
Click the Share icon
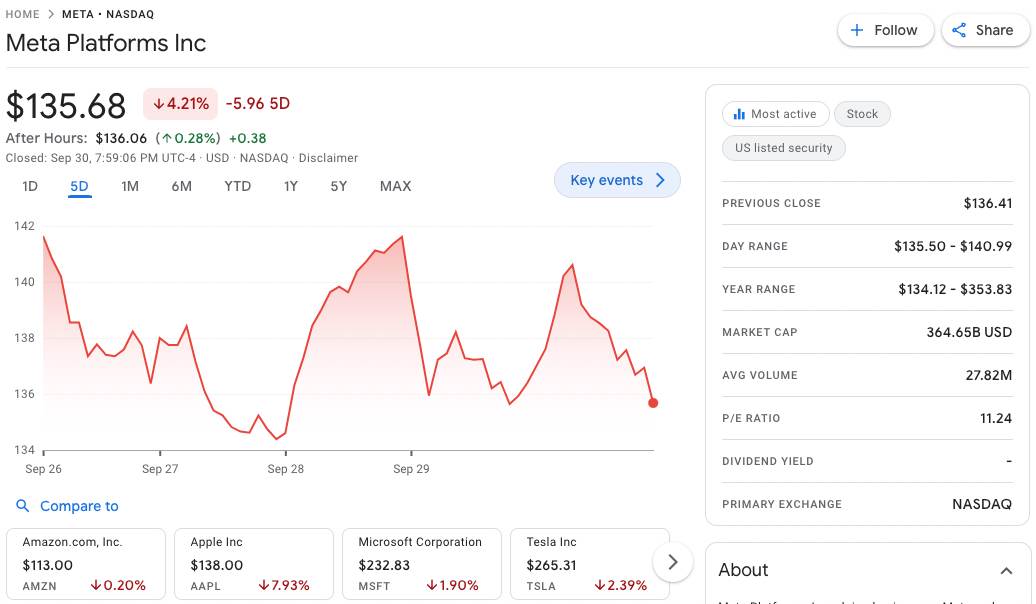click(x=958, y=30)
